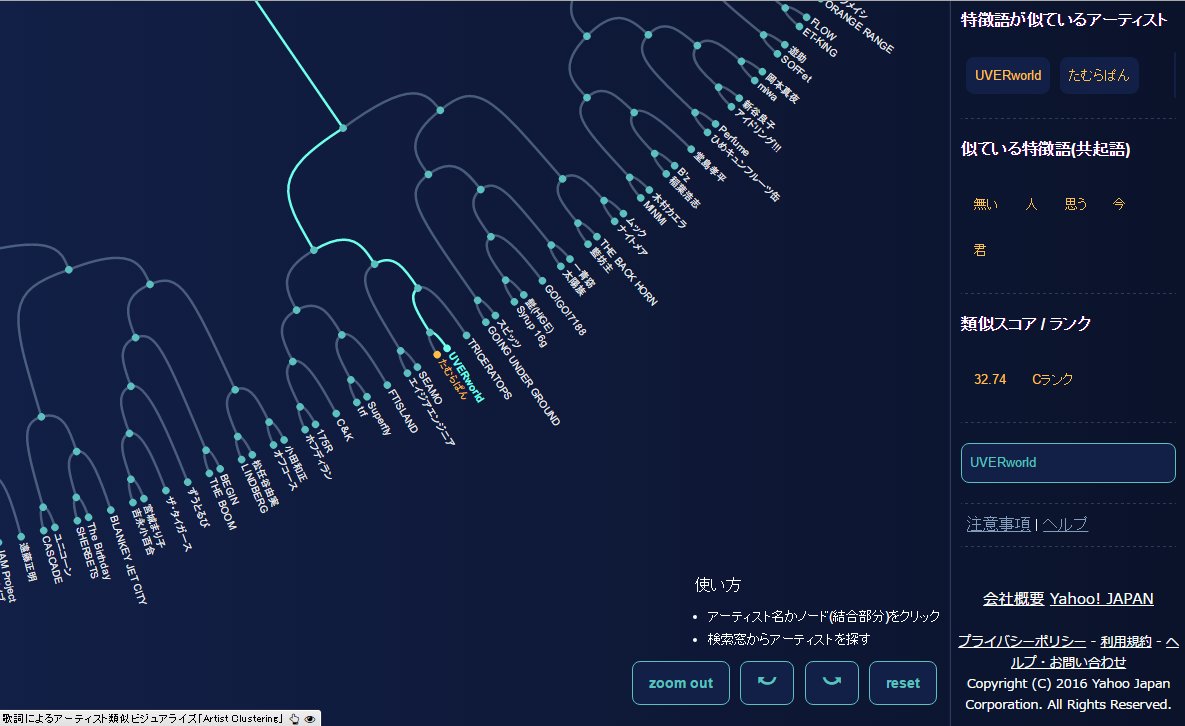
Task: Select the GOING UNDER GROUND artist label
Action: [x=523, y=374]
